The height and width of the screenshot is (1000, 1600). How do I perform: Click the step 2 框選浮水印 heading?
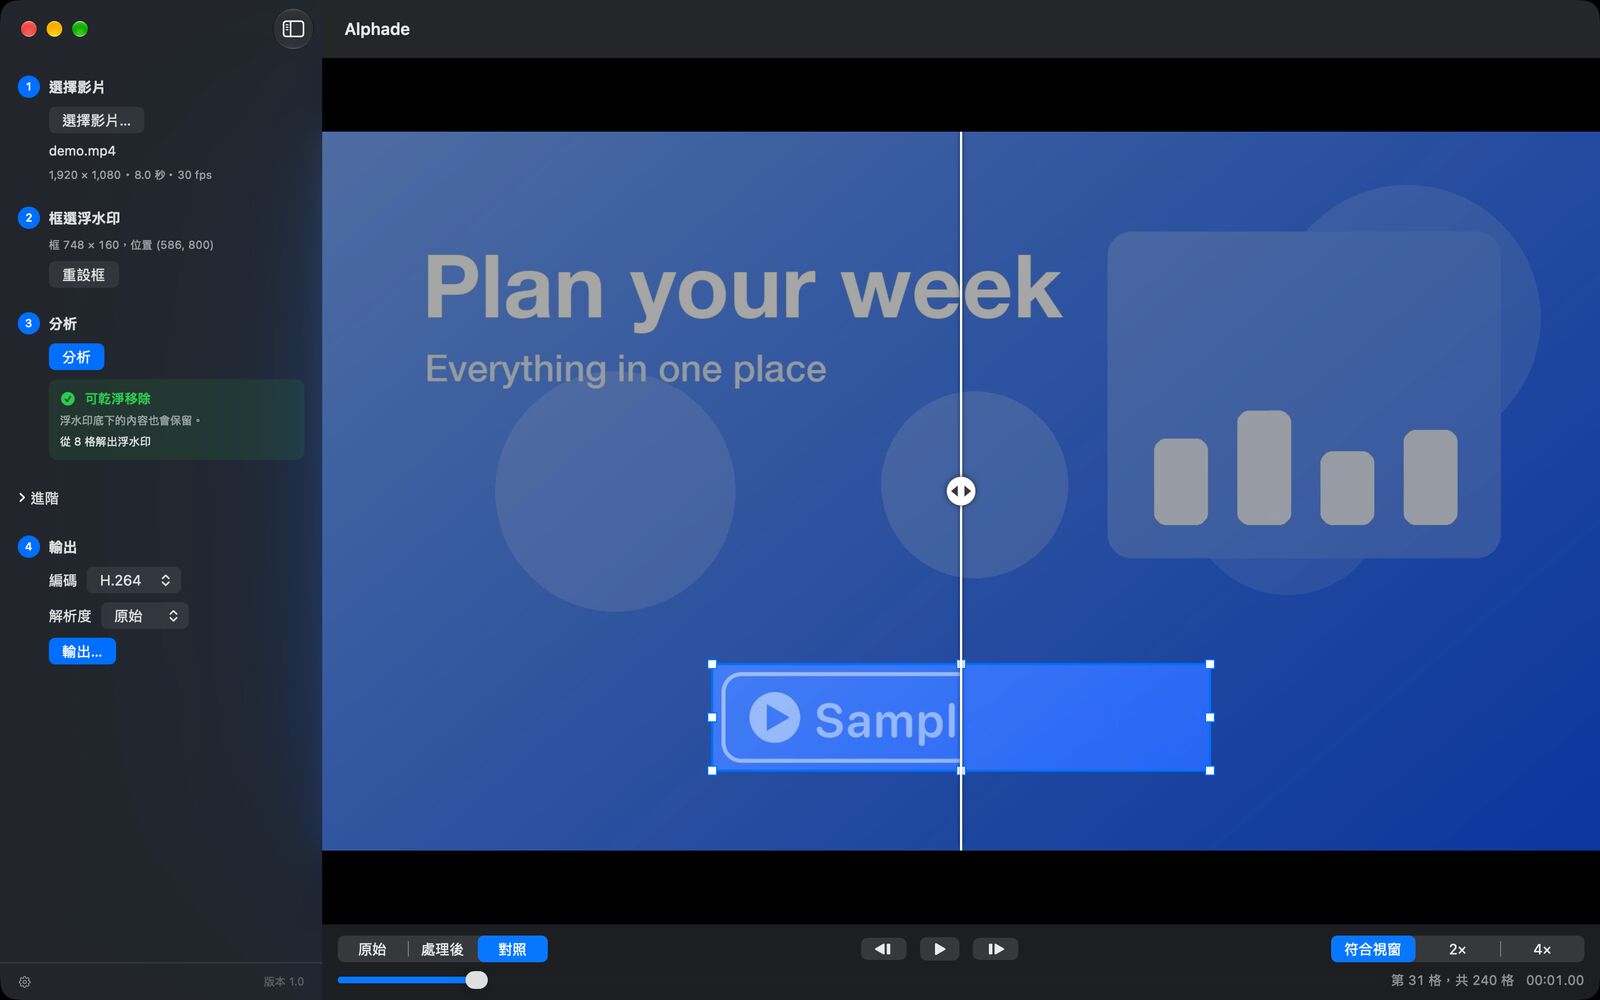pyautogui.click(x=84, y=218)
